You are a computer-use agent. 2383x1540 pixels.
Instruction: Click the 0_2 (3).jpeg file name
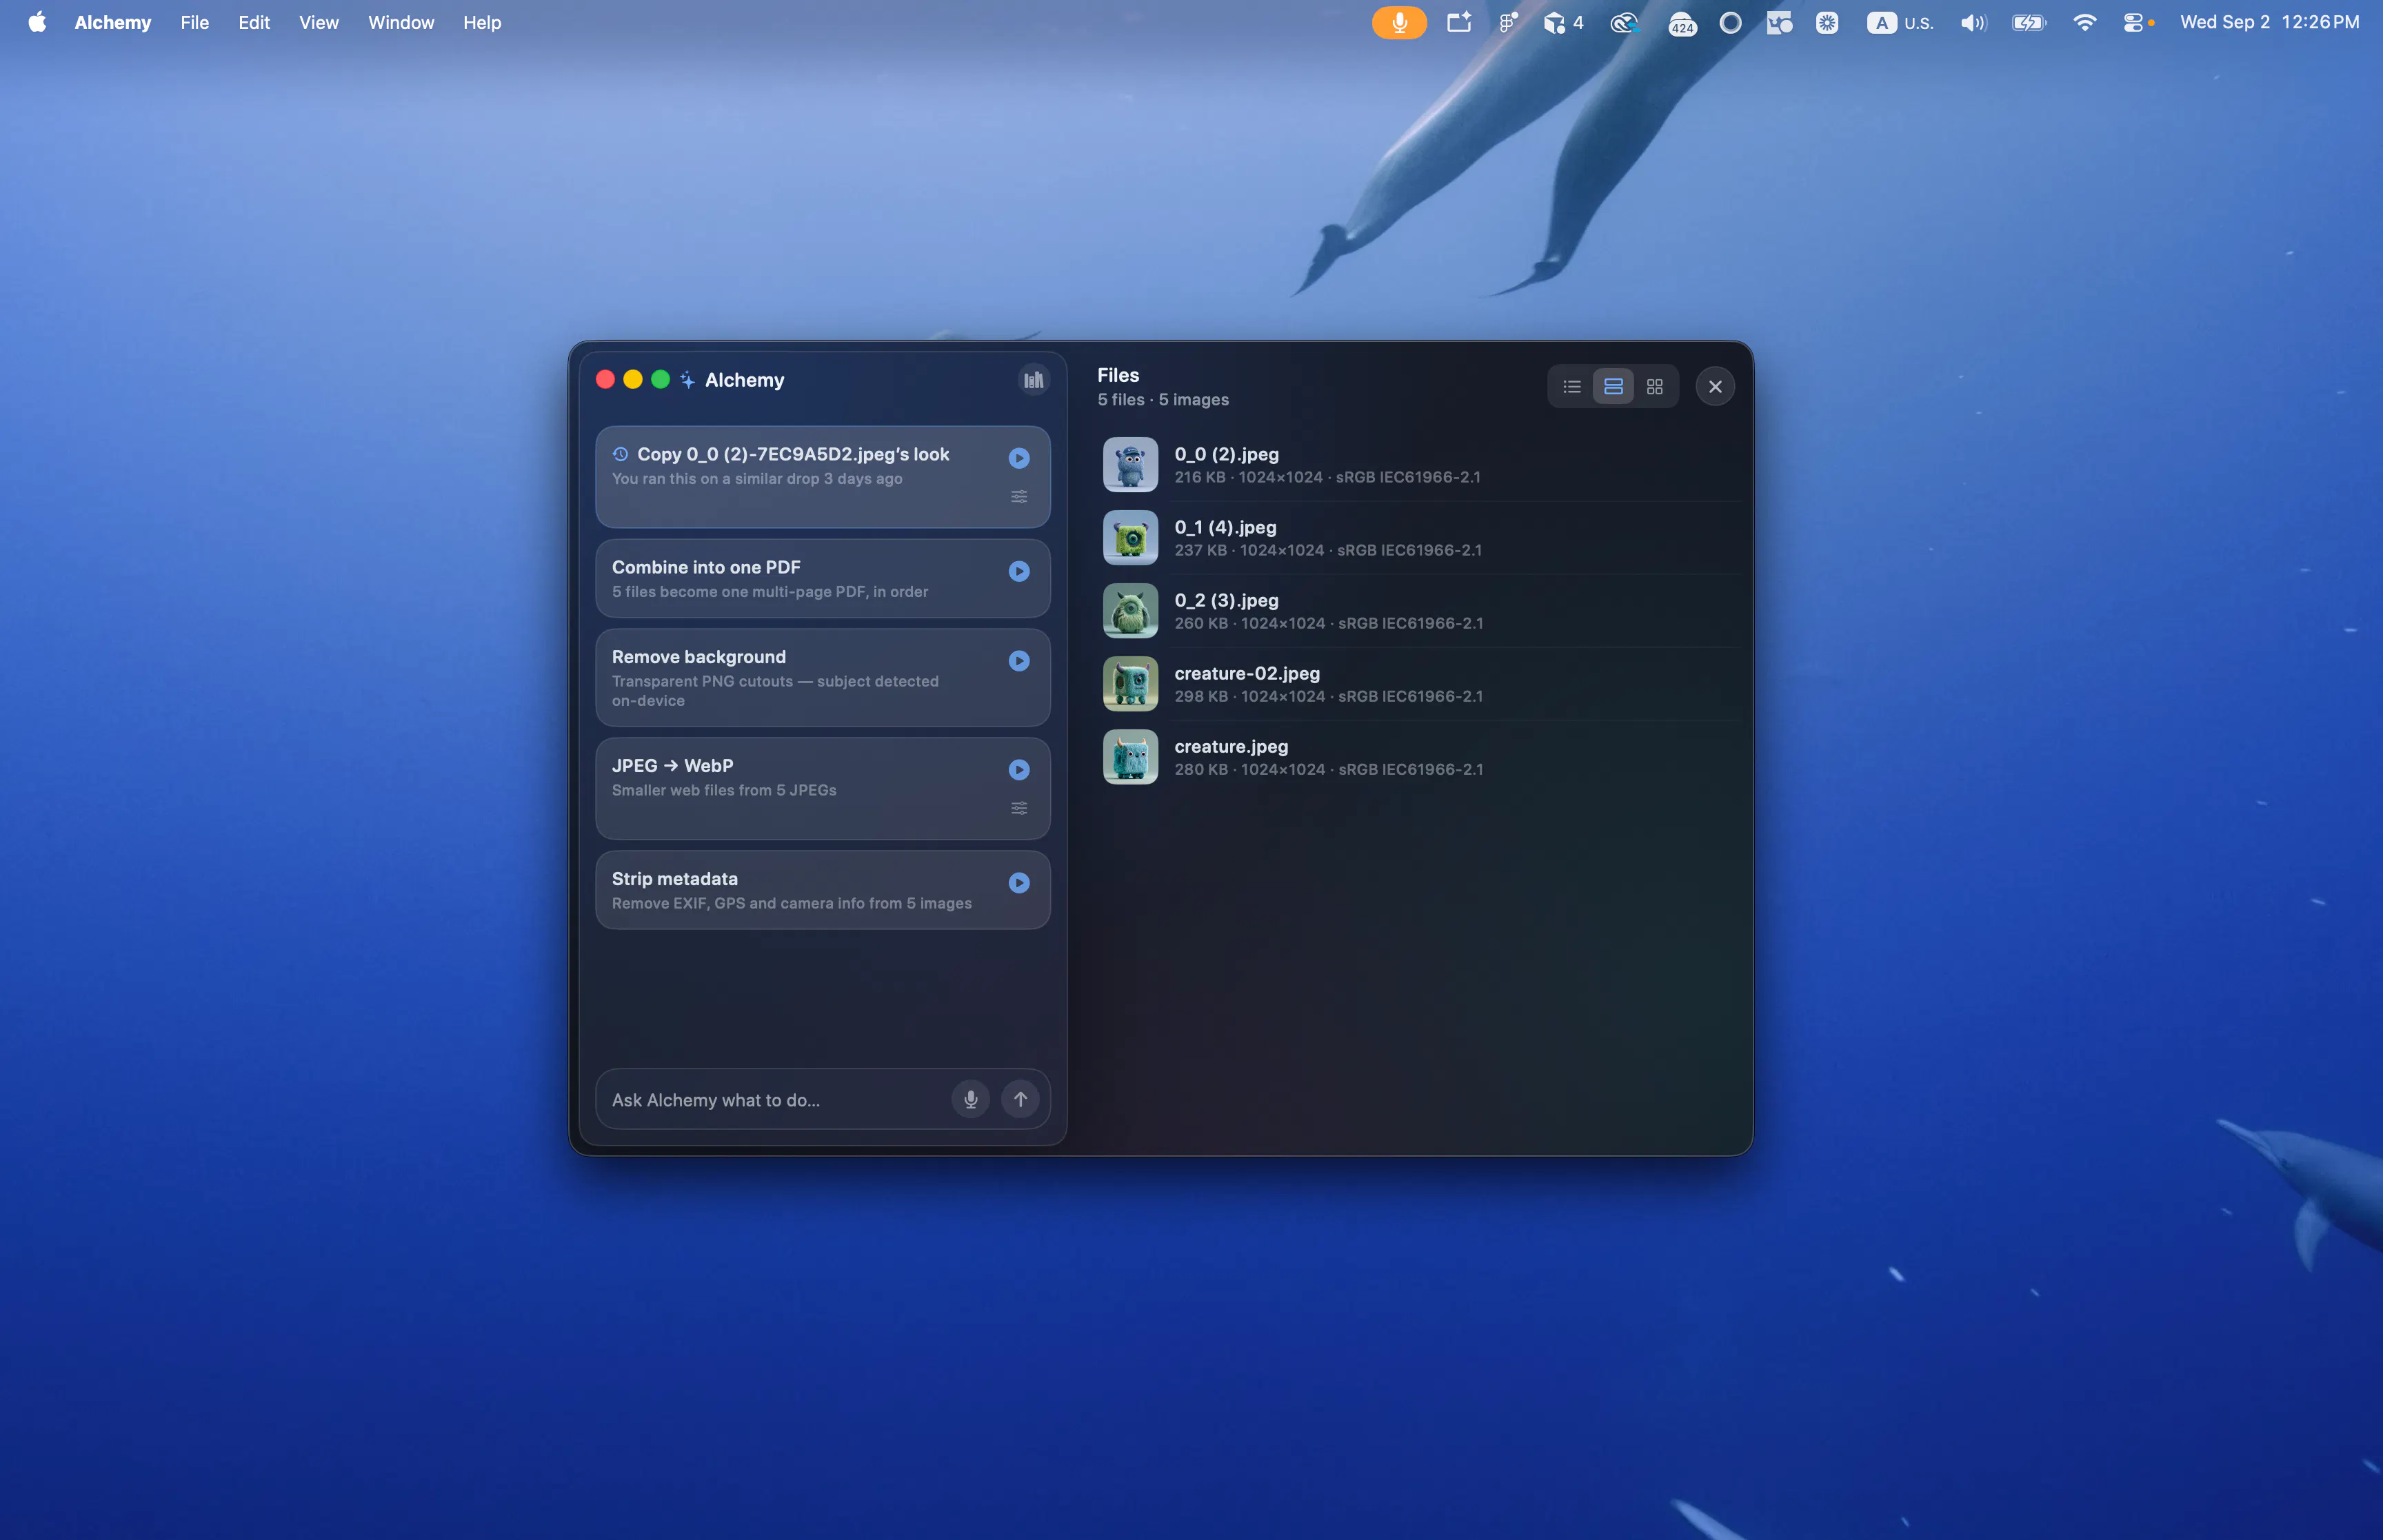pos(1226,600)
